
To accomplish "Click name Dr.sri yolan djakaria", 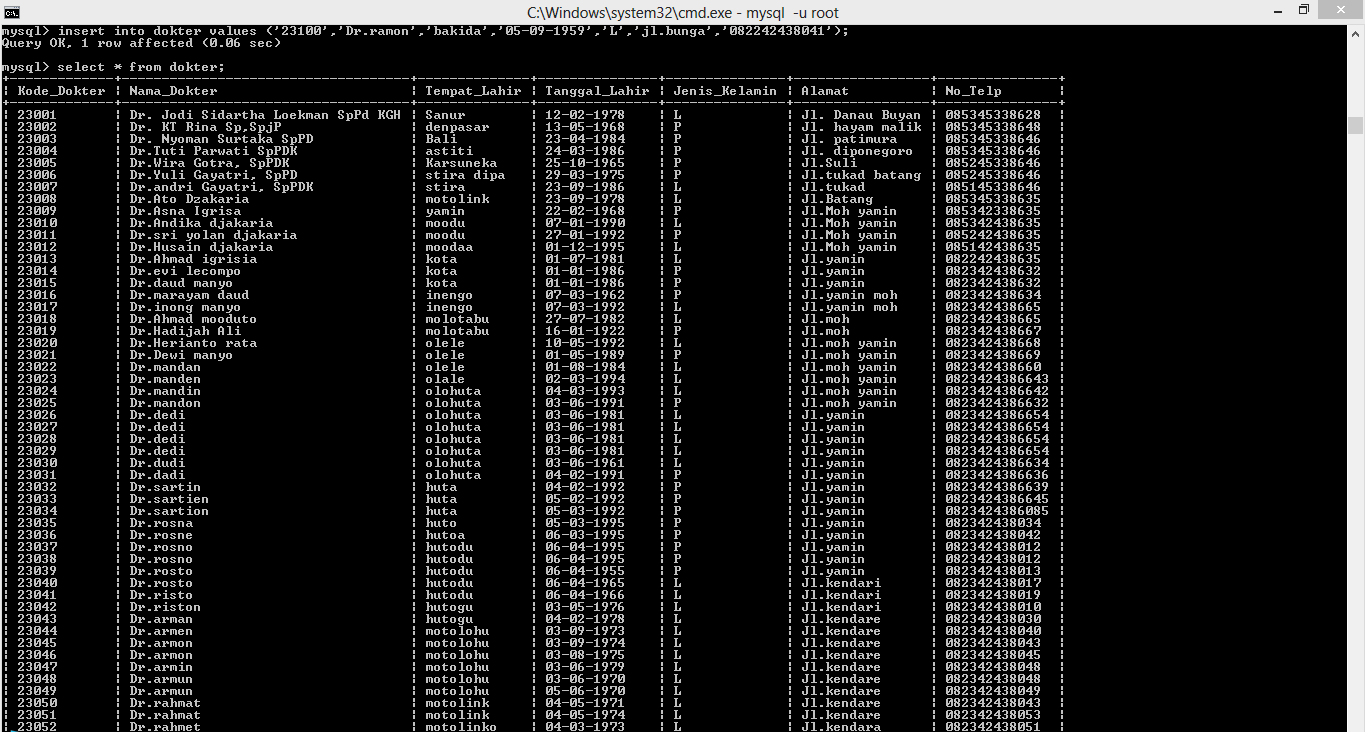I will (213, 235).
